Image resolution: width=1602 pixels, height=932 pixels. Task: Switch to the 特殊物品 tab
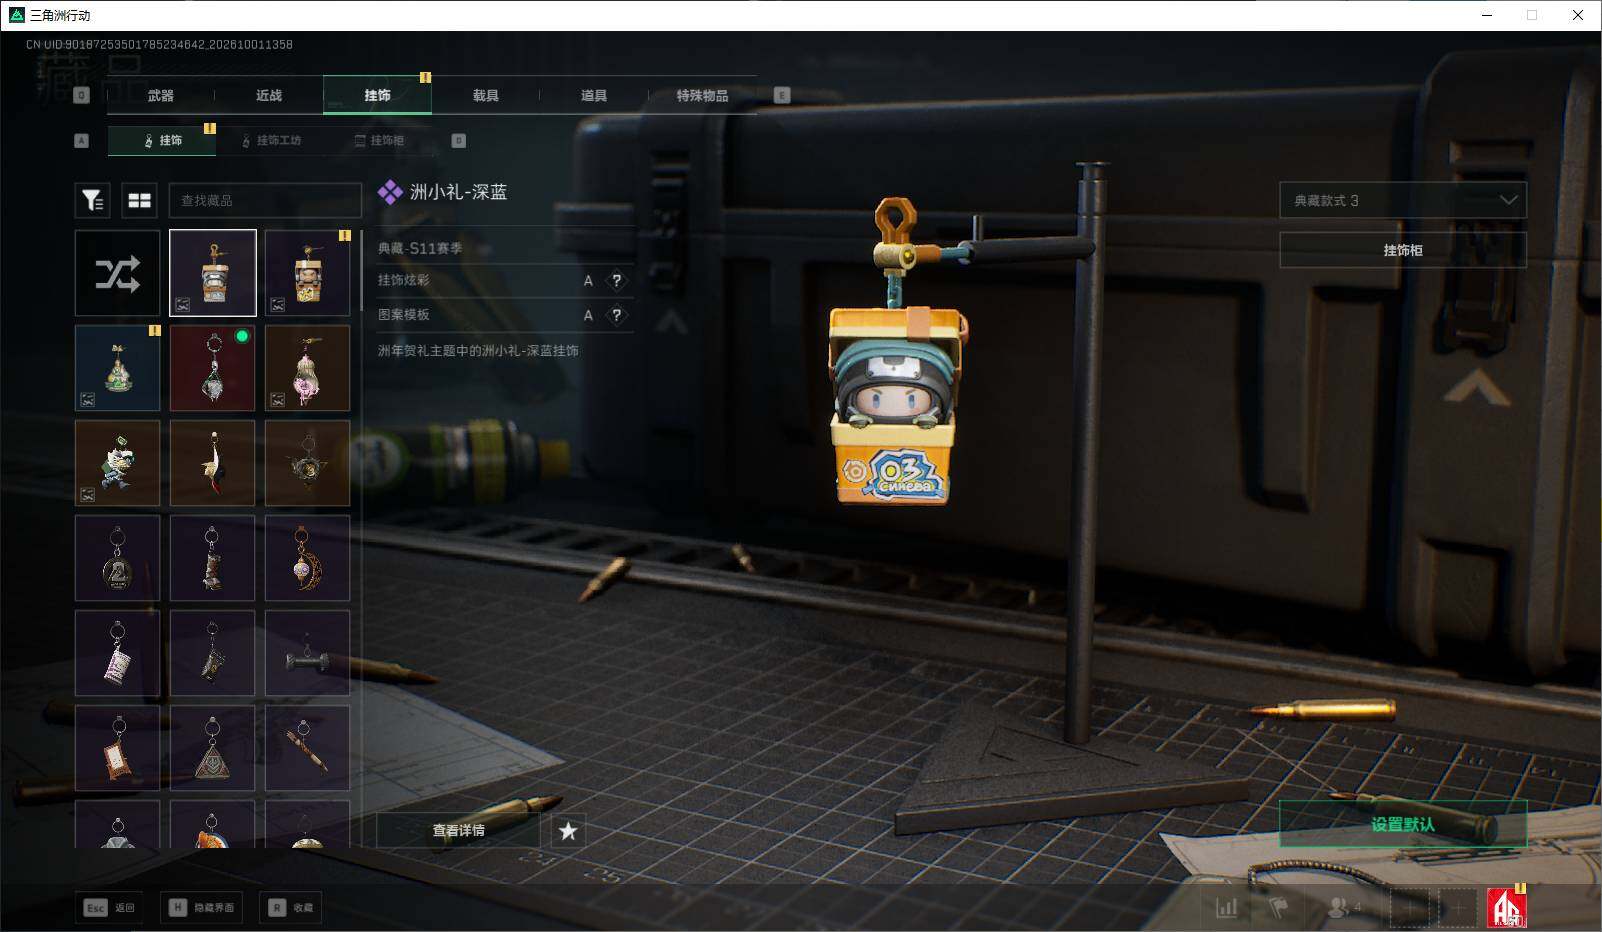[x=702, y=95]
